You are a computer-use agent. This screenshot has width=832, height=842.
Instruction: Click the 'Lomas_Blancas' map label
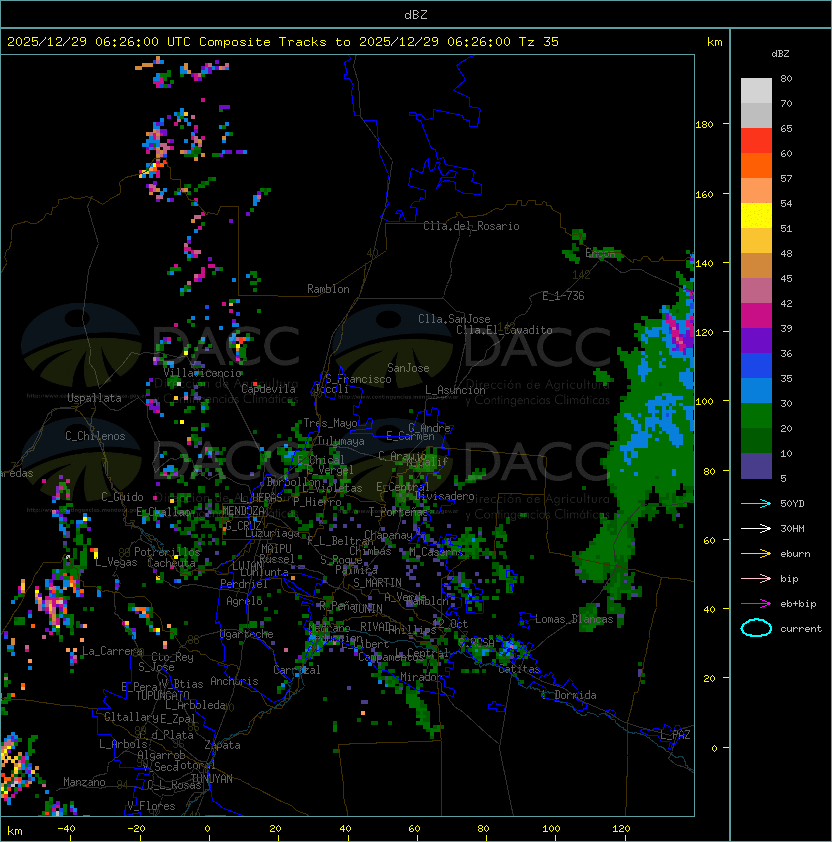(574, 619)
